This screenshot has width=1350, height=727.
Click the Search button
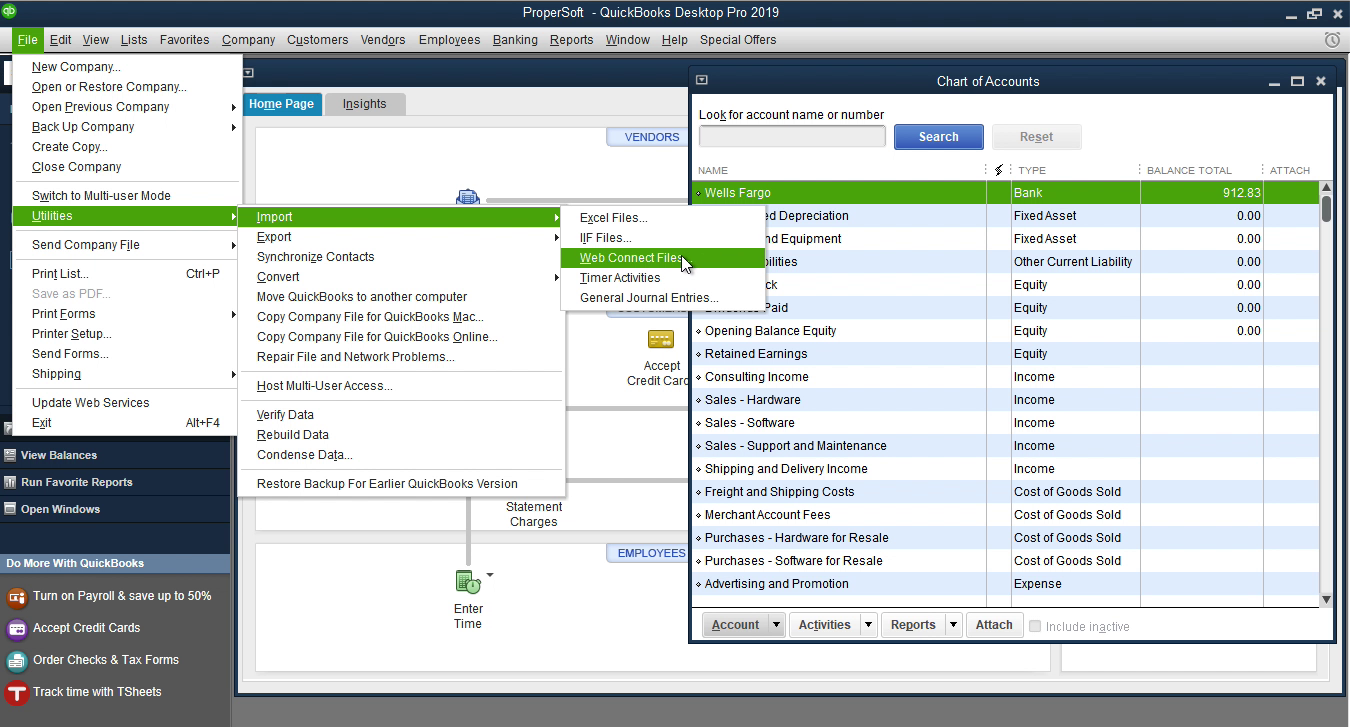coord(938,137)
